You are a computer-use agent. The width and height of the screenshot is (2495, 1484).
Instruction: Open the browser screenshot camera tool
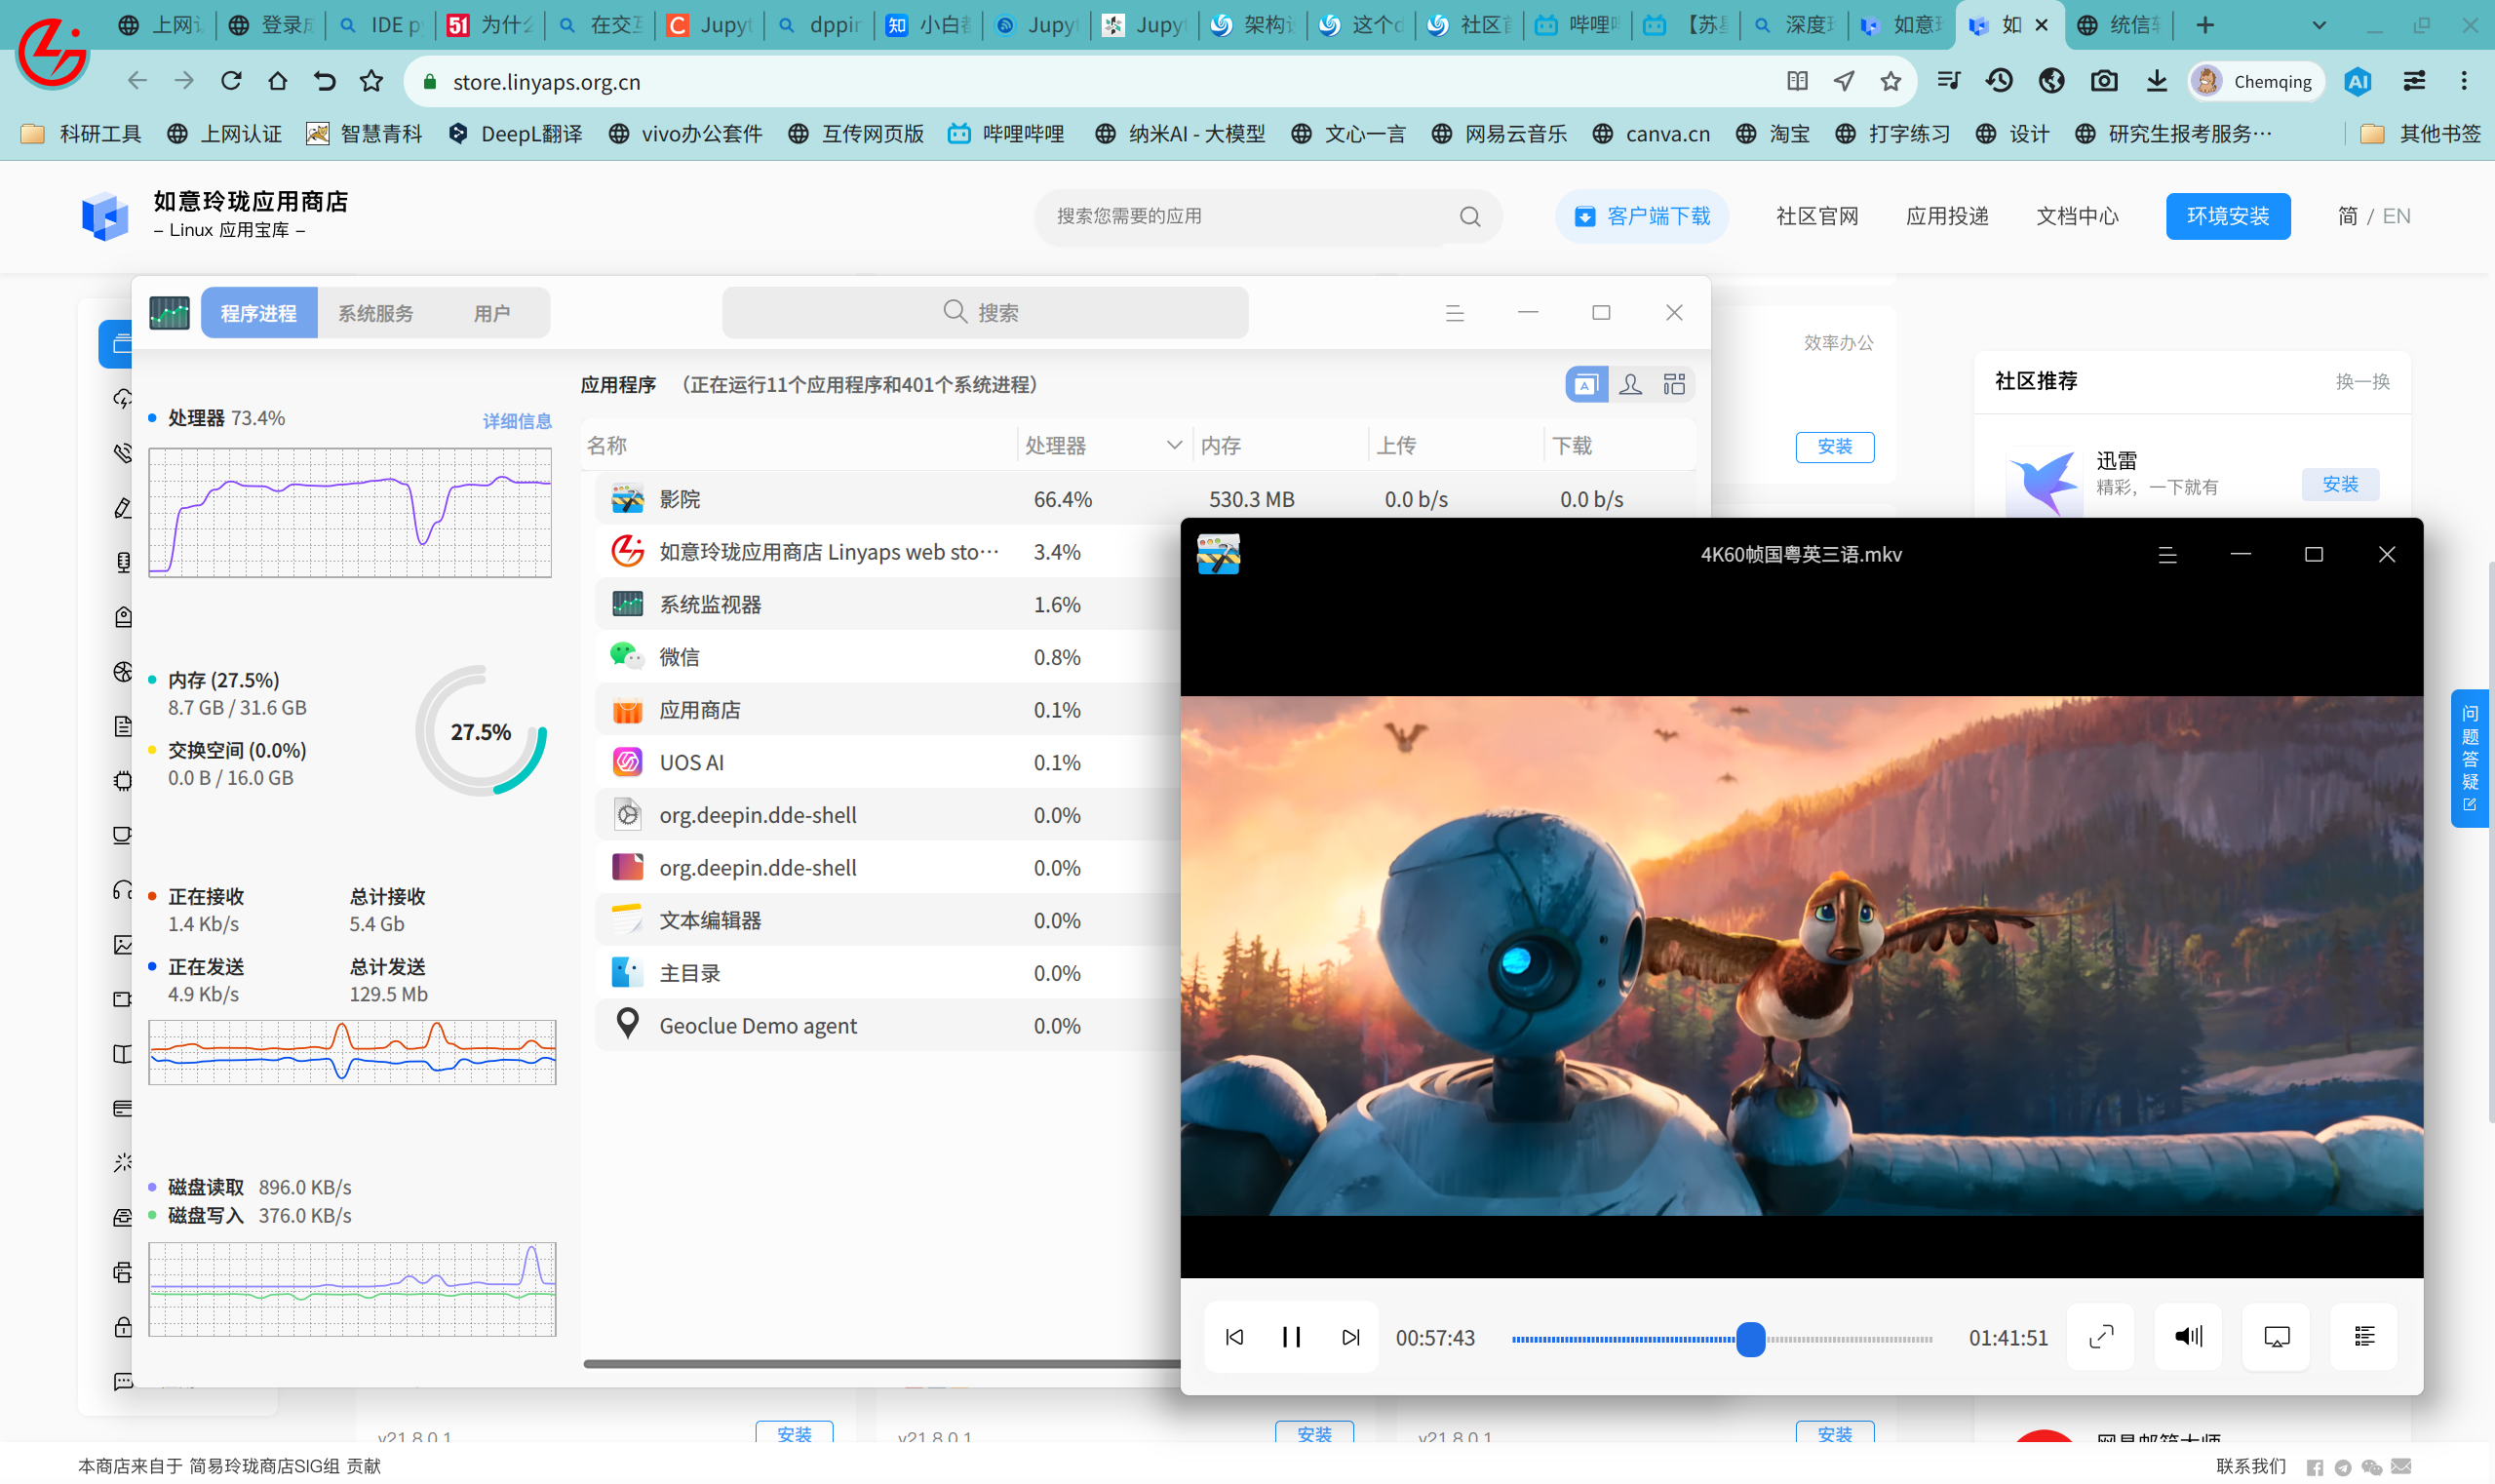coord(2104,81)
